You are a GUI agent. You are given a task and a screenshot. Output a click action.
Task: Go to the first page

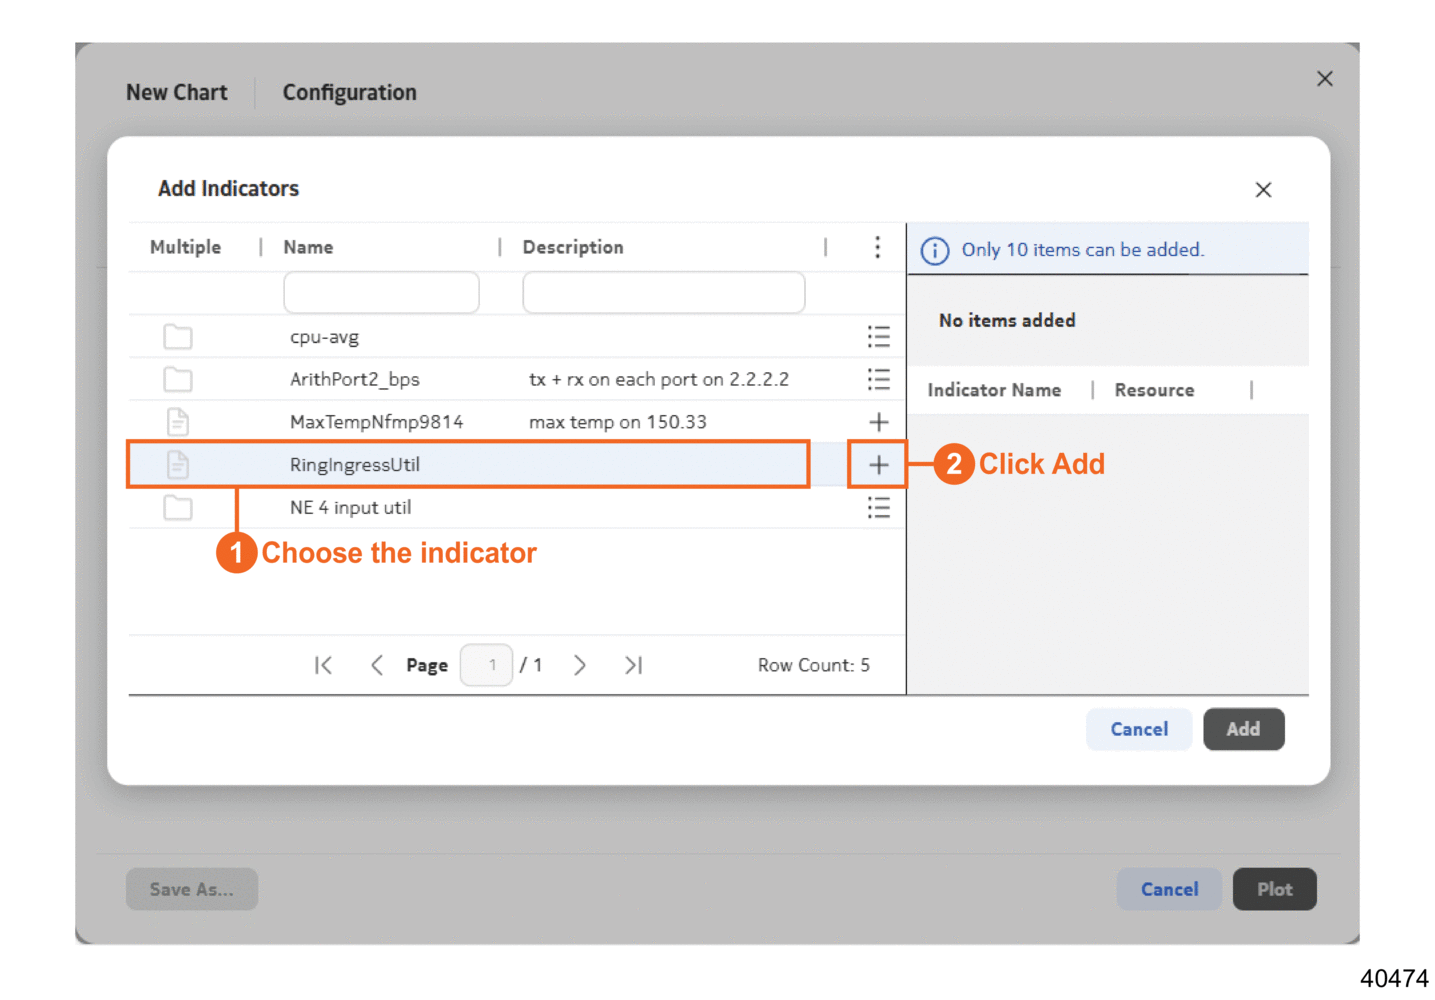click(323, 665)
